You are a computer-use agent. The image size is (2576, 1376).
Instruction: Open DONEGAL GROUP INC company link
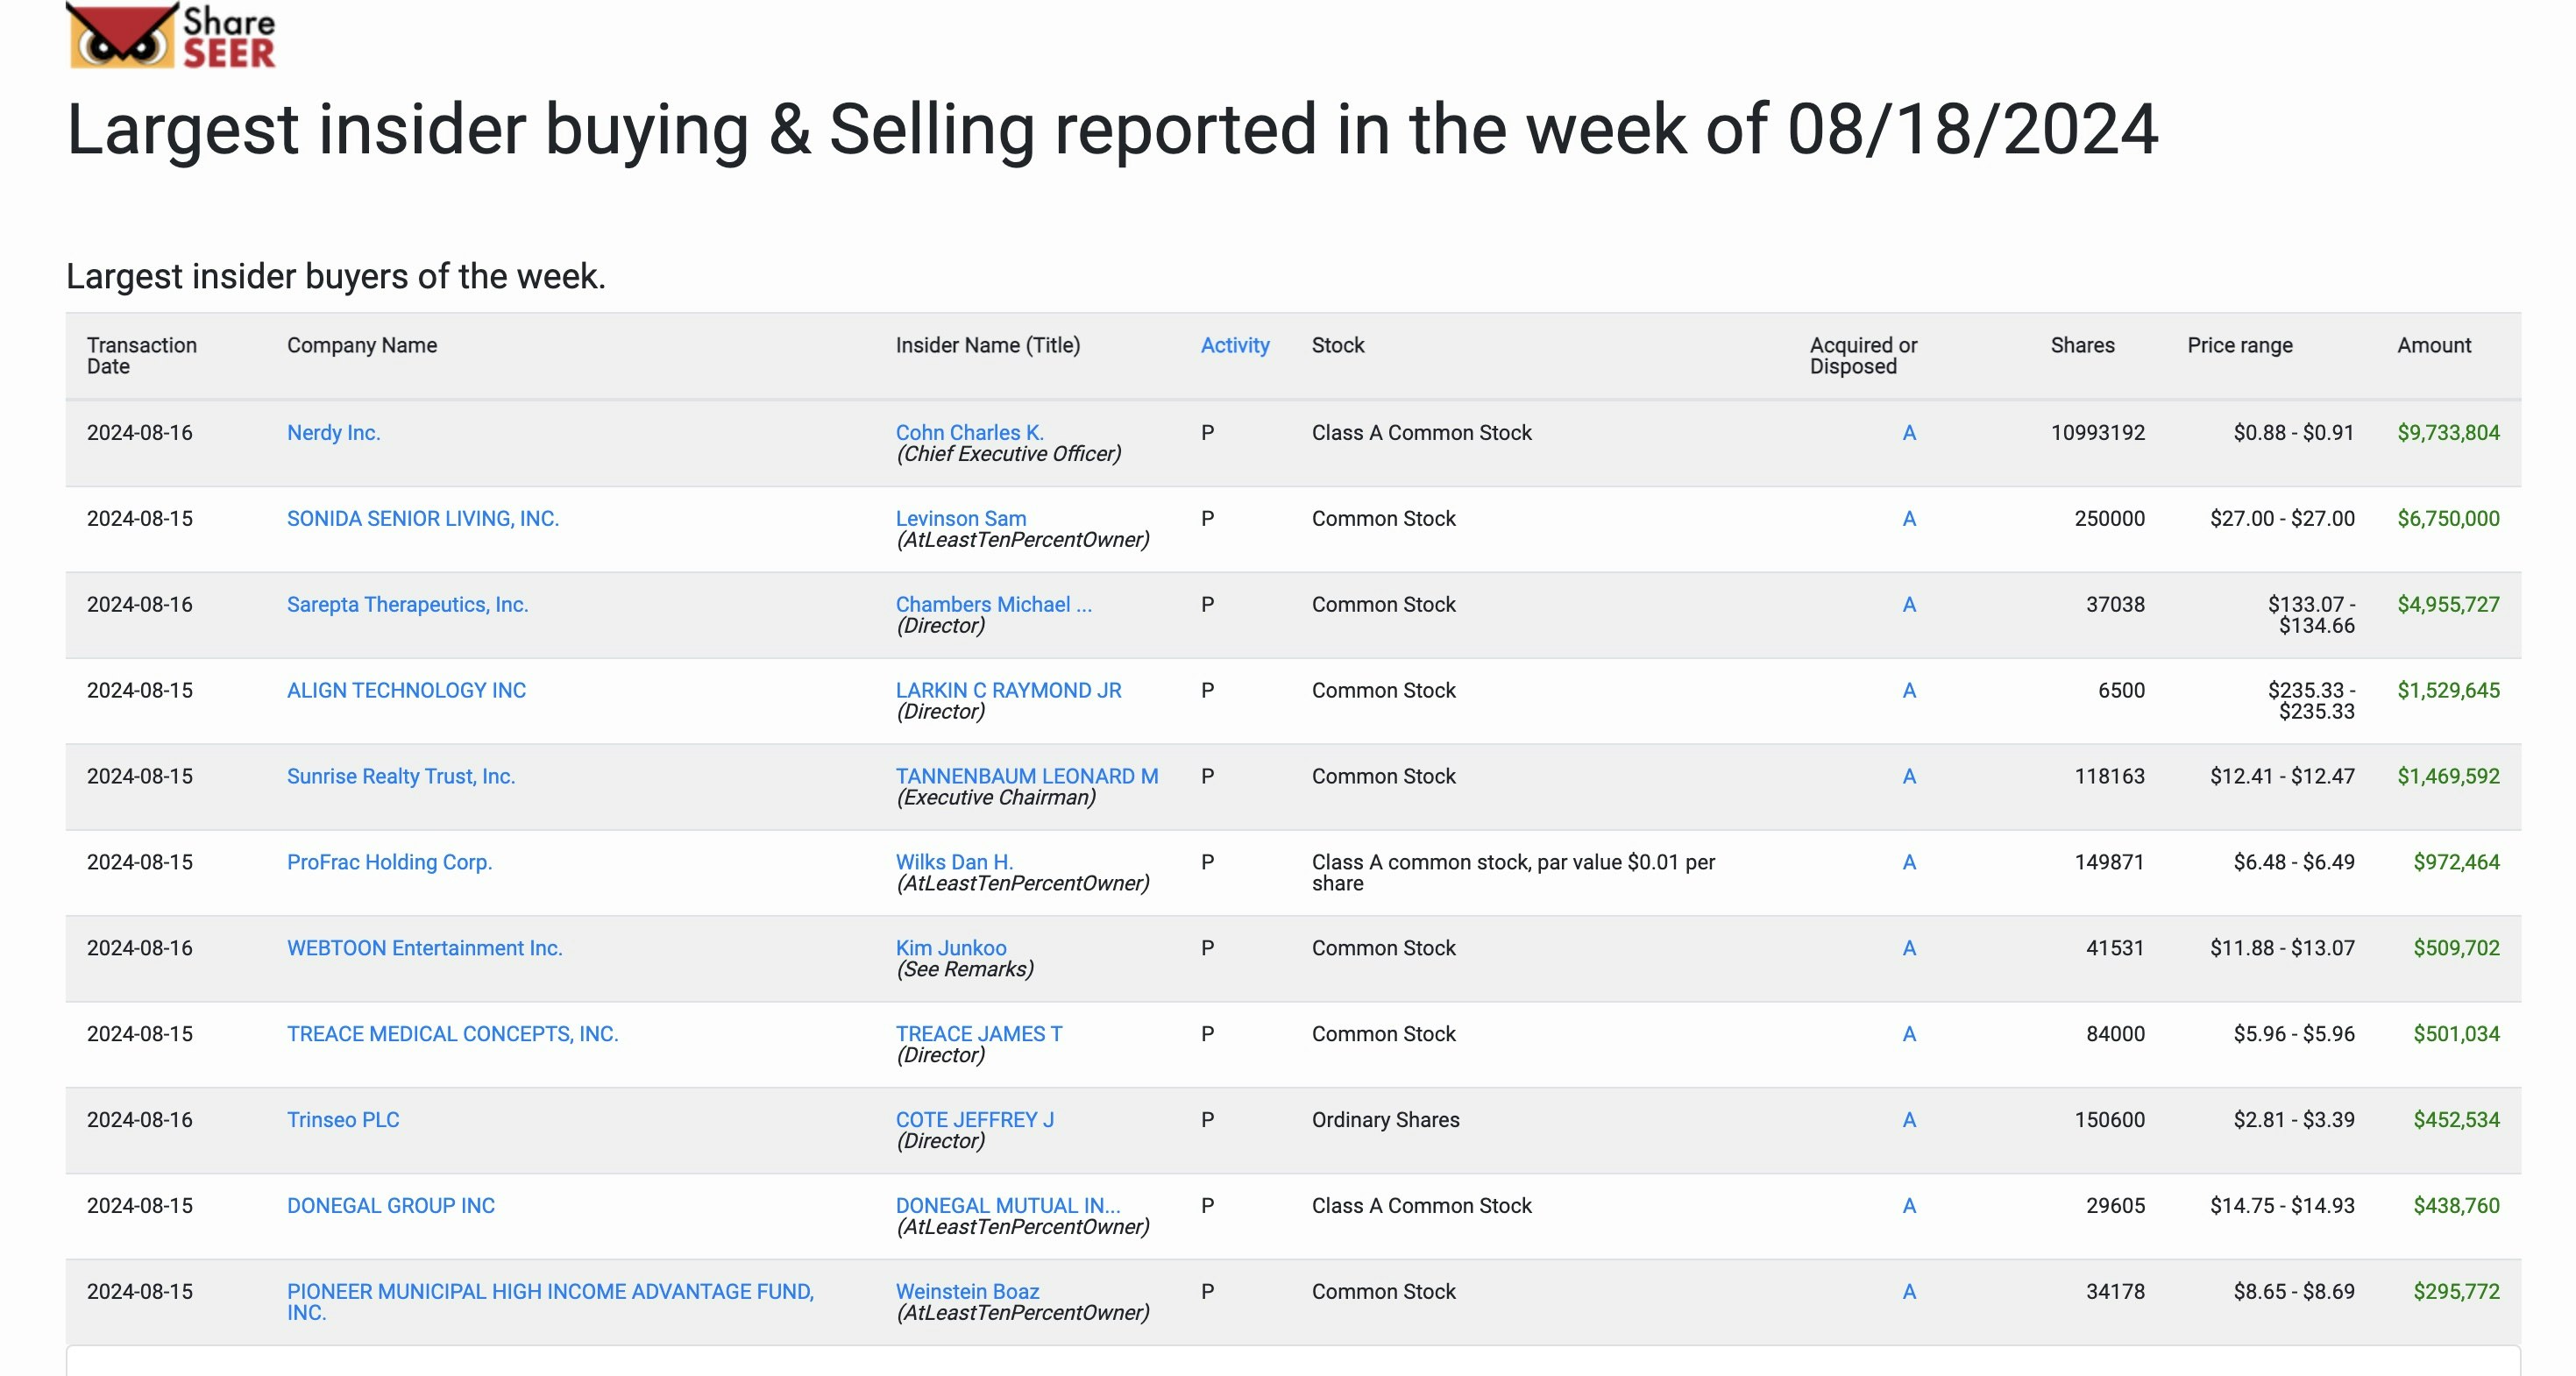390,1206
